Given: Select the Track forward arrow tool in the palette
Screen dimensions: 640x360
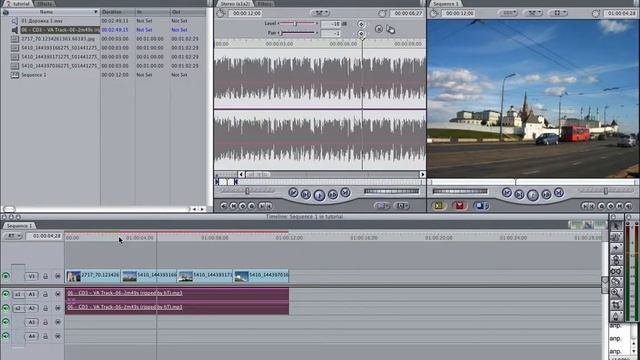Looking at the screenshot, I should tap(616, 248).
